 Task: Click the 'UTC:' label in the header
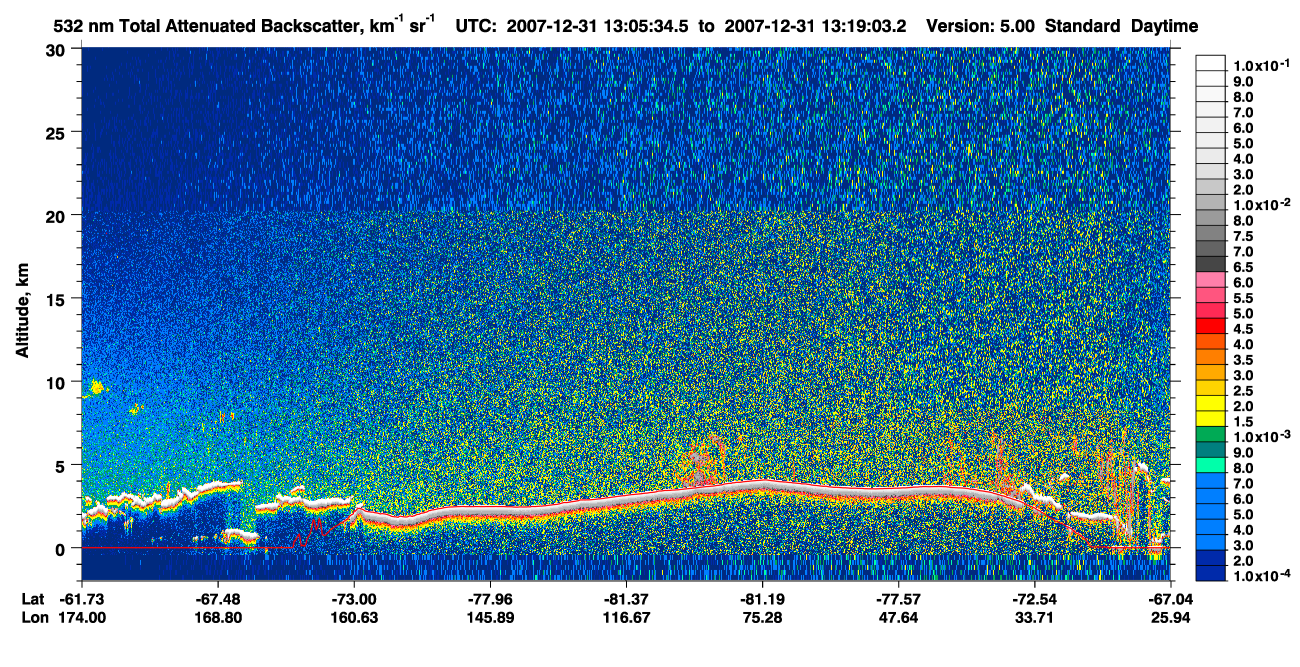(474, 26)
